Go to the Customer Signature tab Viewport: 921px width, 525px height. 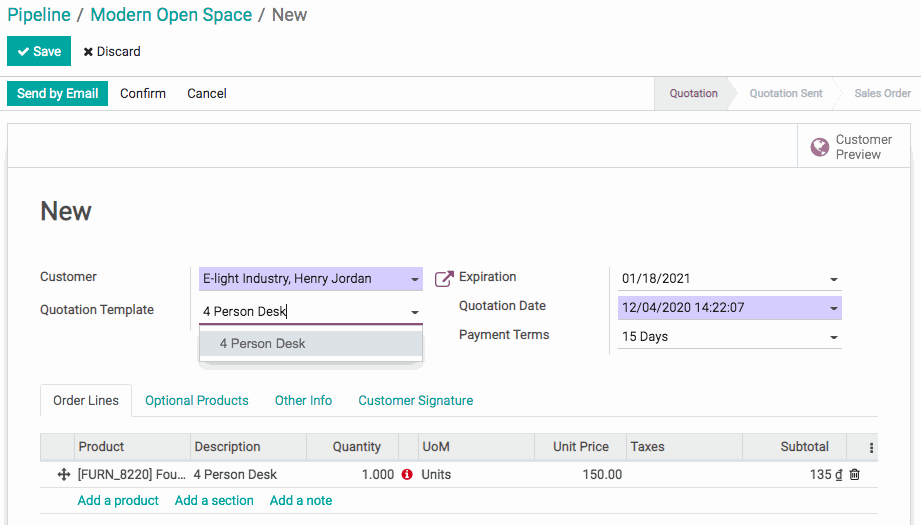[x=416, y=401]
